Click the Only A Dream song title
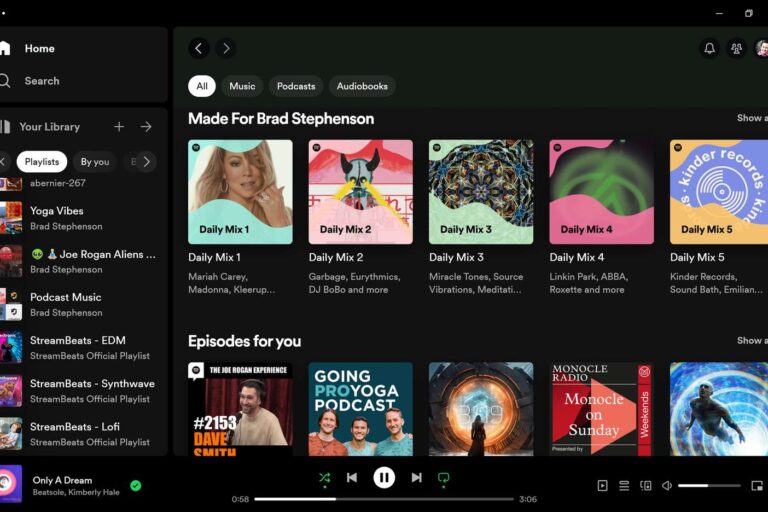768x512 pixels. pos(62,480)
